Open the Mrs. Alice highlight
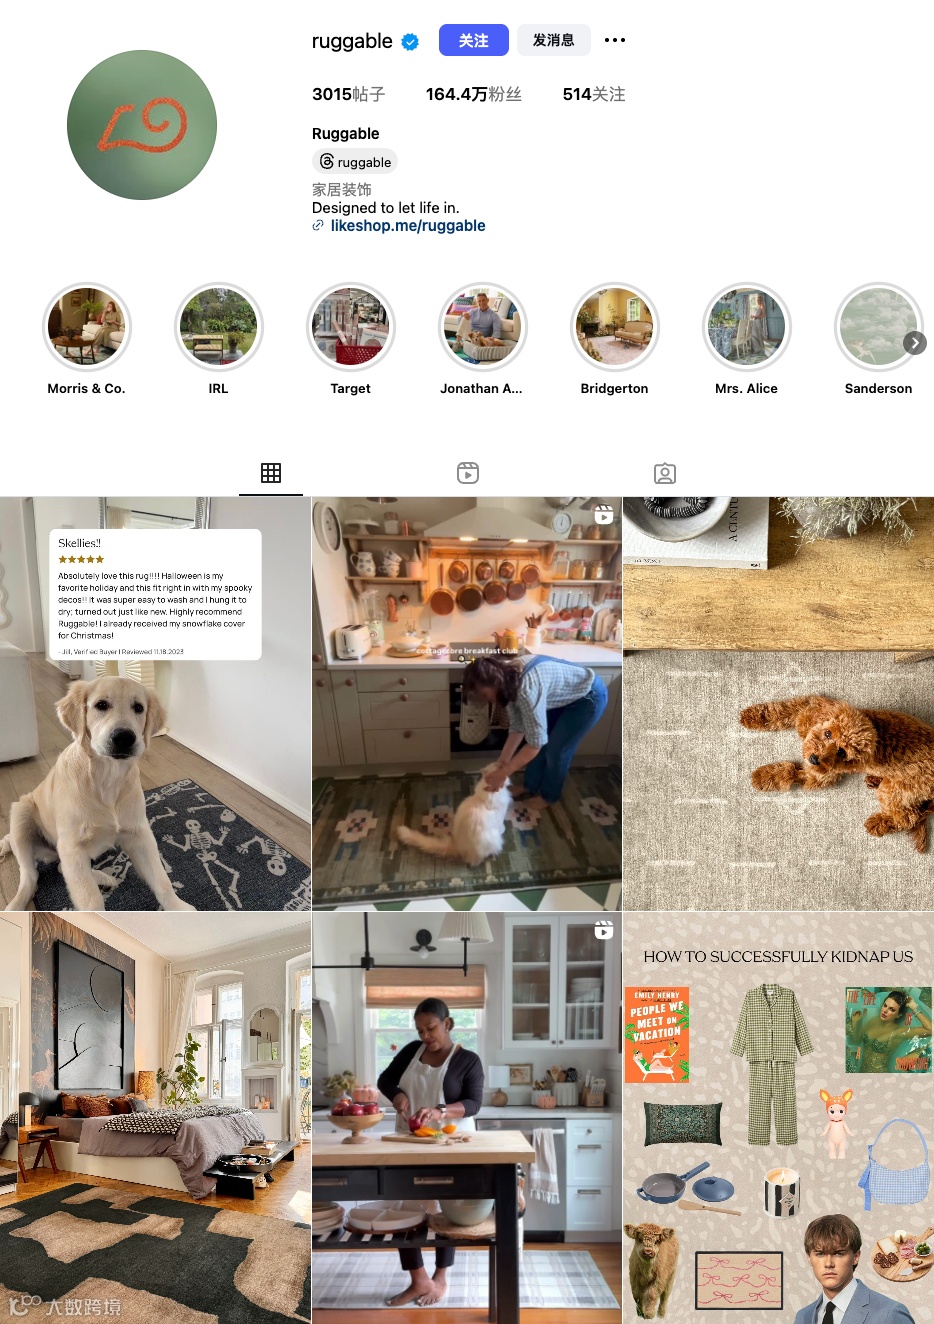The width and height of the screenshot is (934, 1324). [747, 327]
